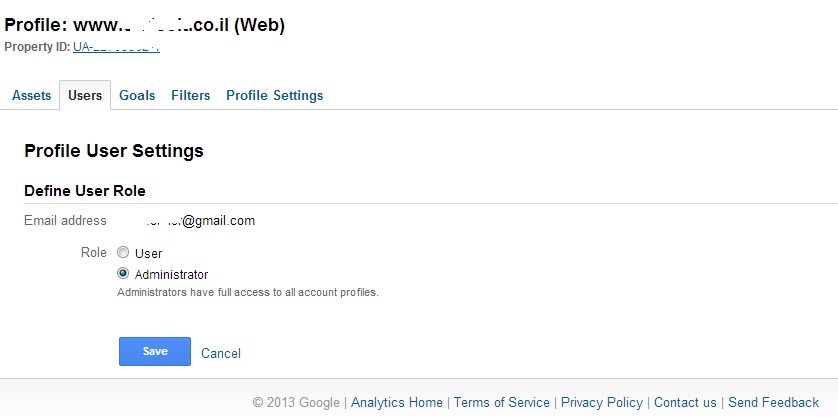Select the Users tab
The height and width of the screenshot is (418, 838).
[85, 96]
